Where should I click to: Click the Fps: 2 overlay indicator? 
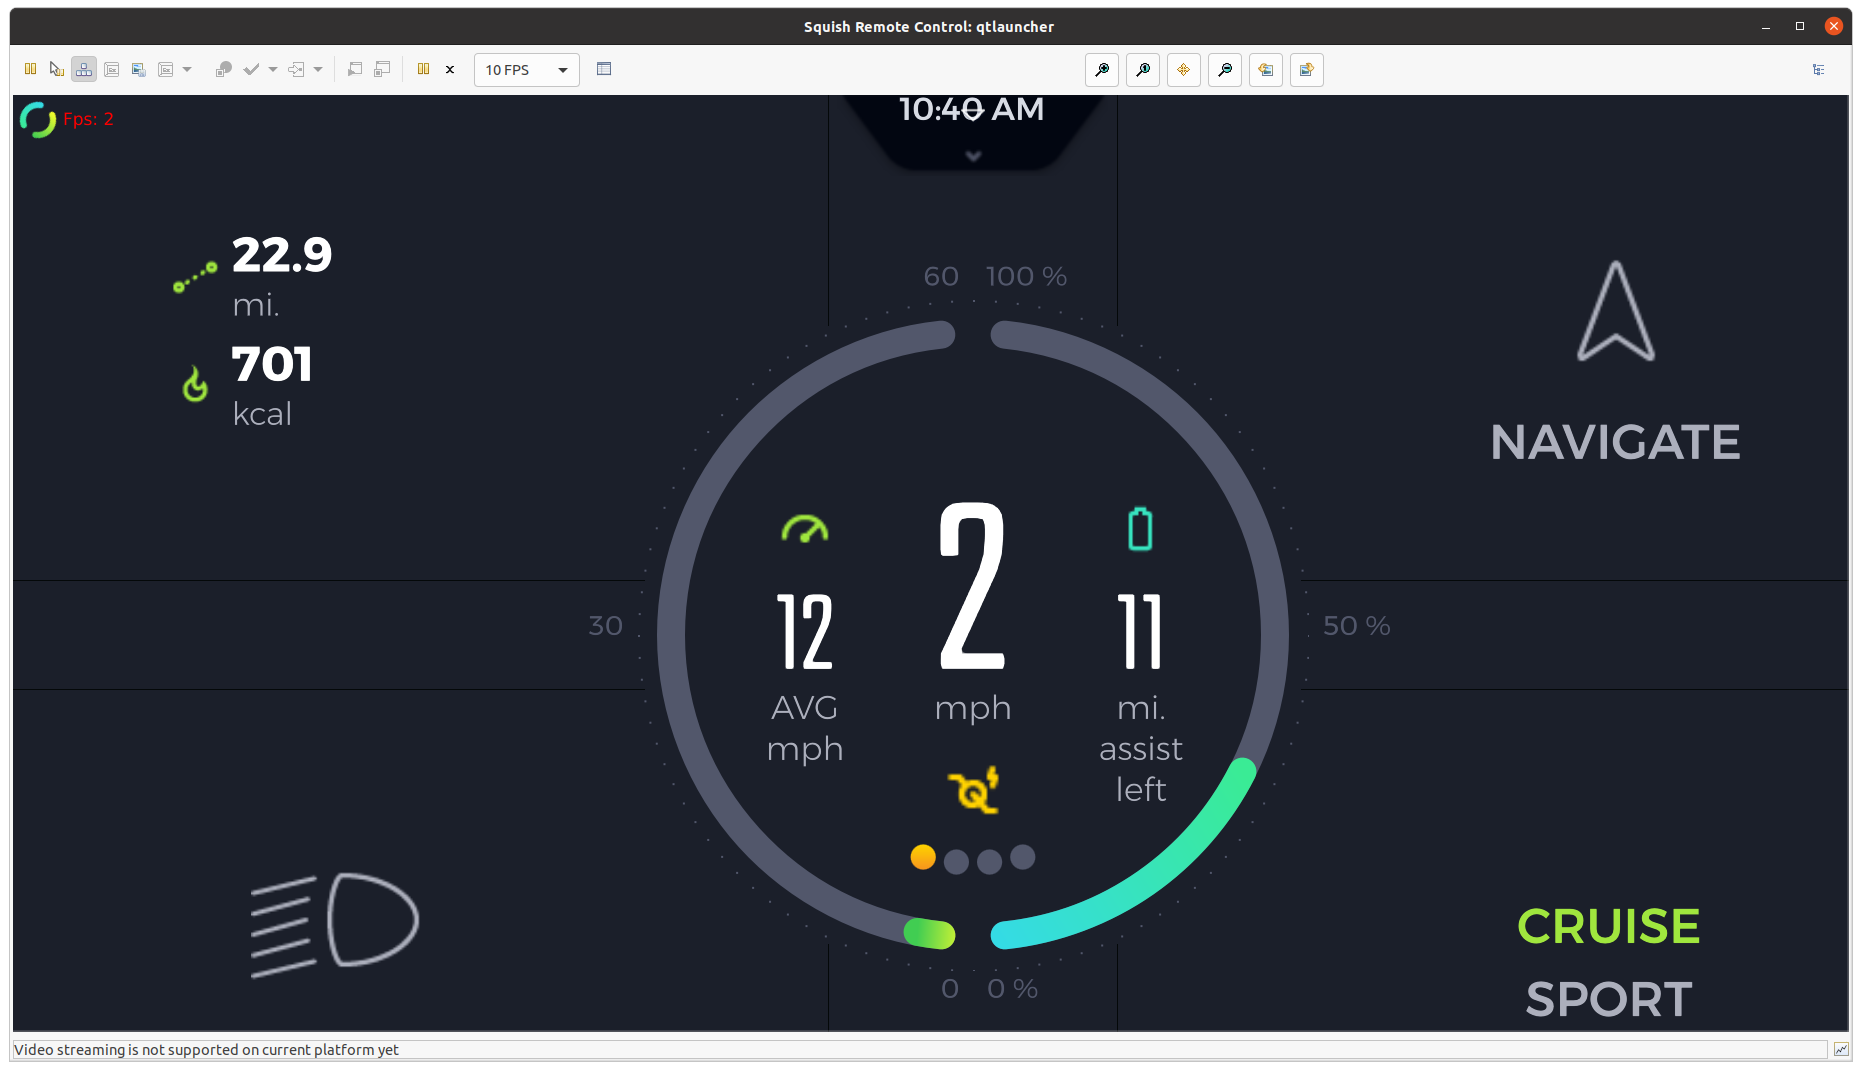point(88,119)
